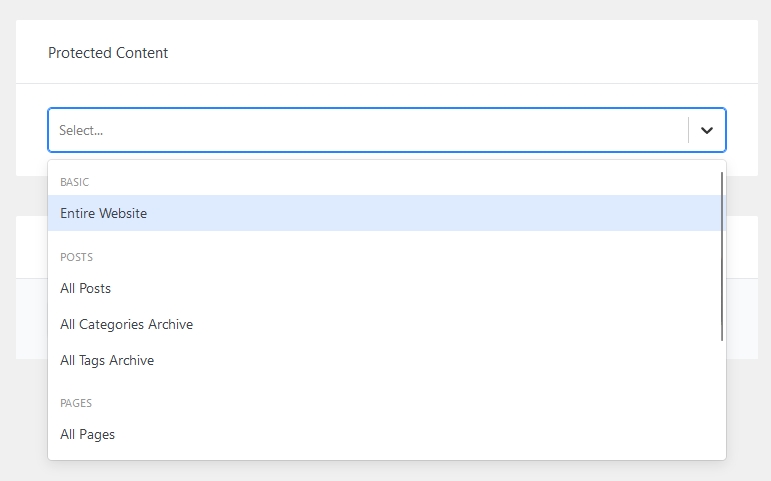Click the Select... combo box input
The image size is (771, 481).
tap(360, 130)
